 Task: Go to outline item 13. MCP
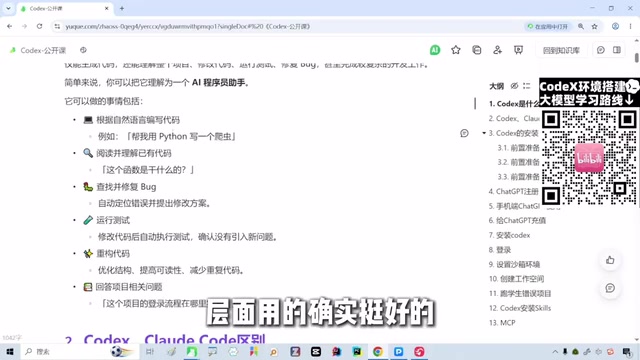coord(502,323)
